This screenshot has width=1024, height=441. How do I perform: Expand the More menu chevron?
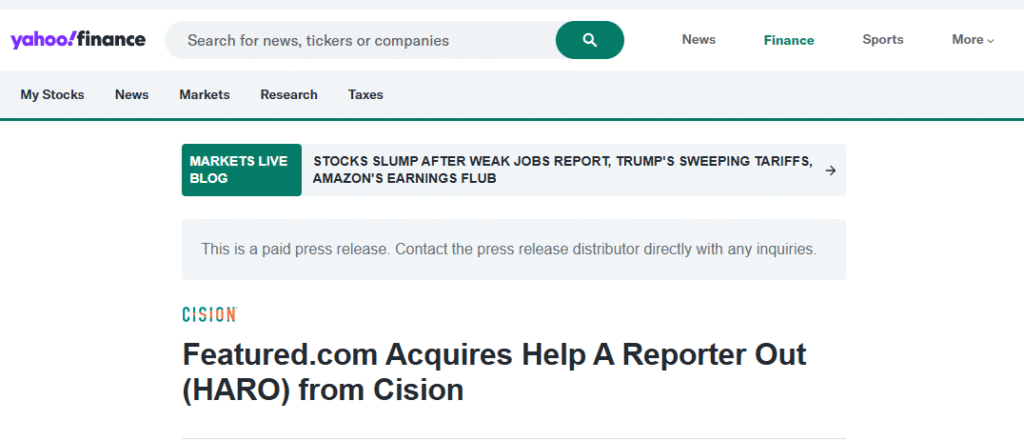click(x=991, y=41)
